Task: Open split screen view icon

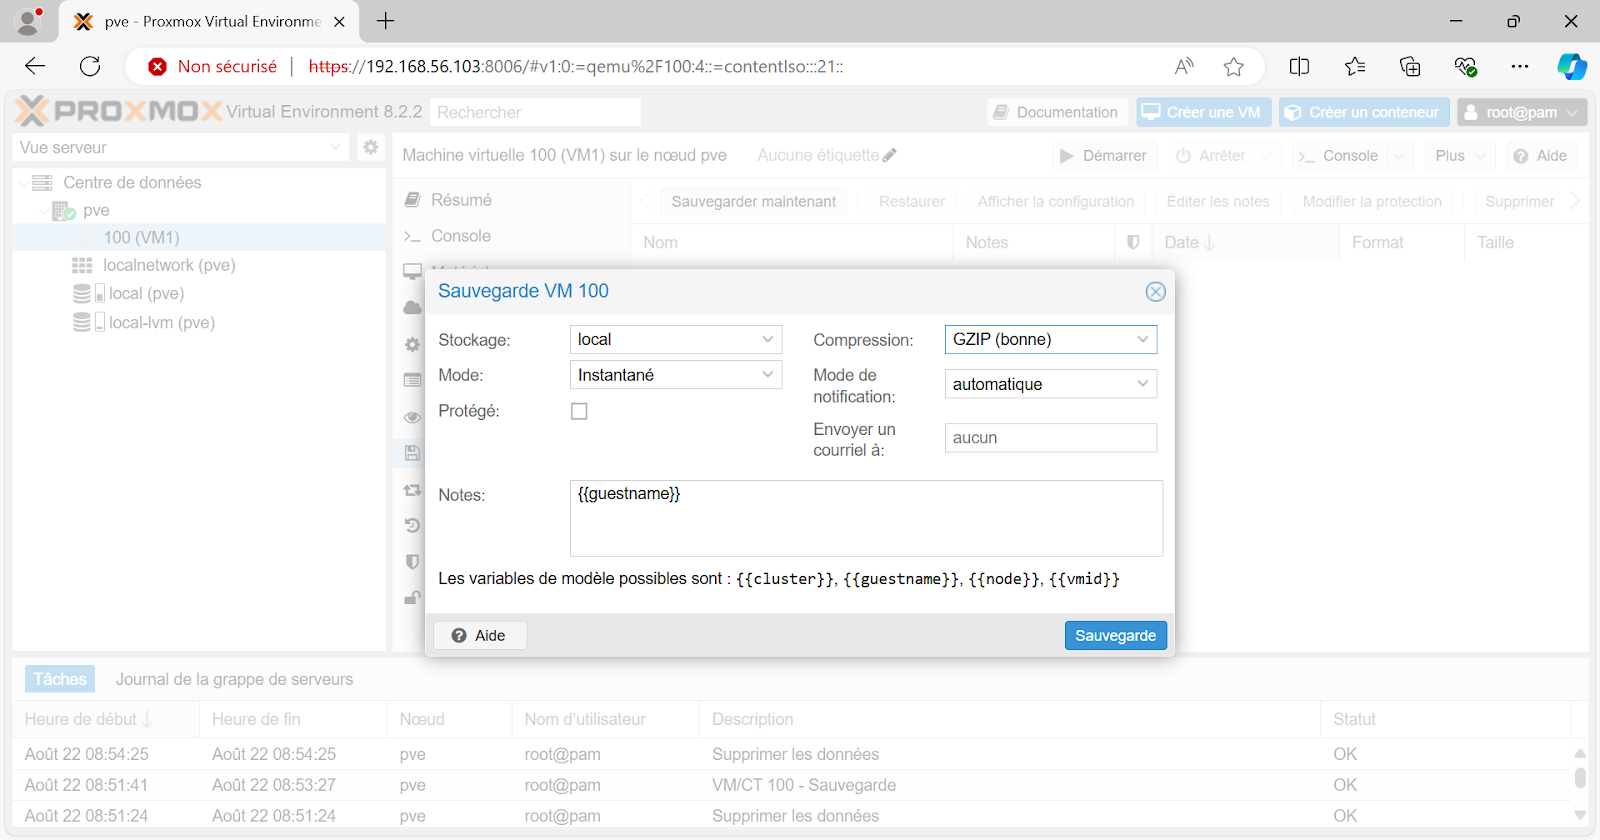Action: click(1300, 66)
